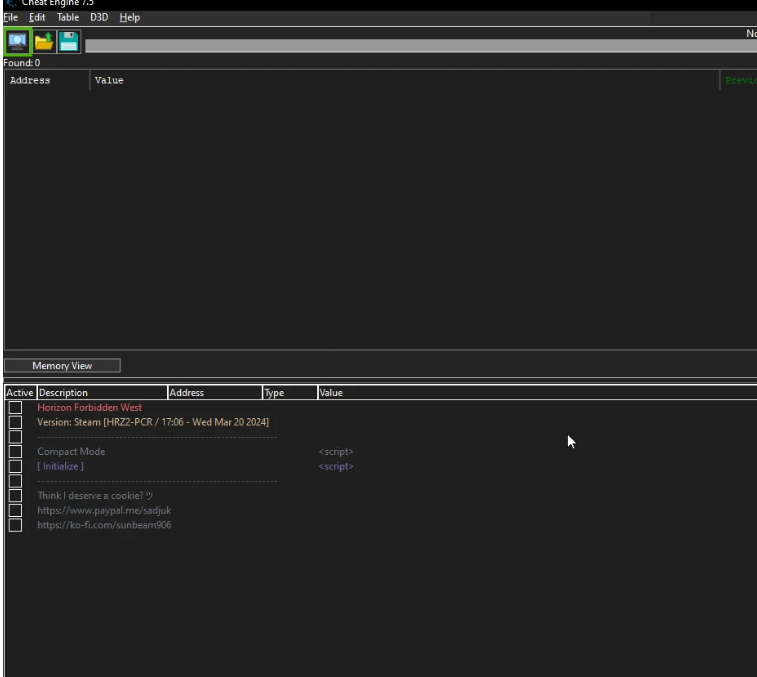Open the D3D menu
The width and height of the screenshot is (757, 677).
(99, 18)
